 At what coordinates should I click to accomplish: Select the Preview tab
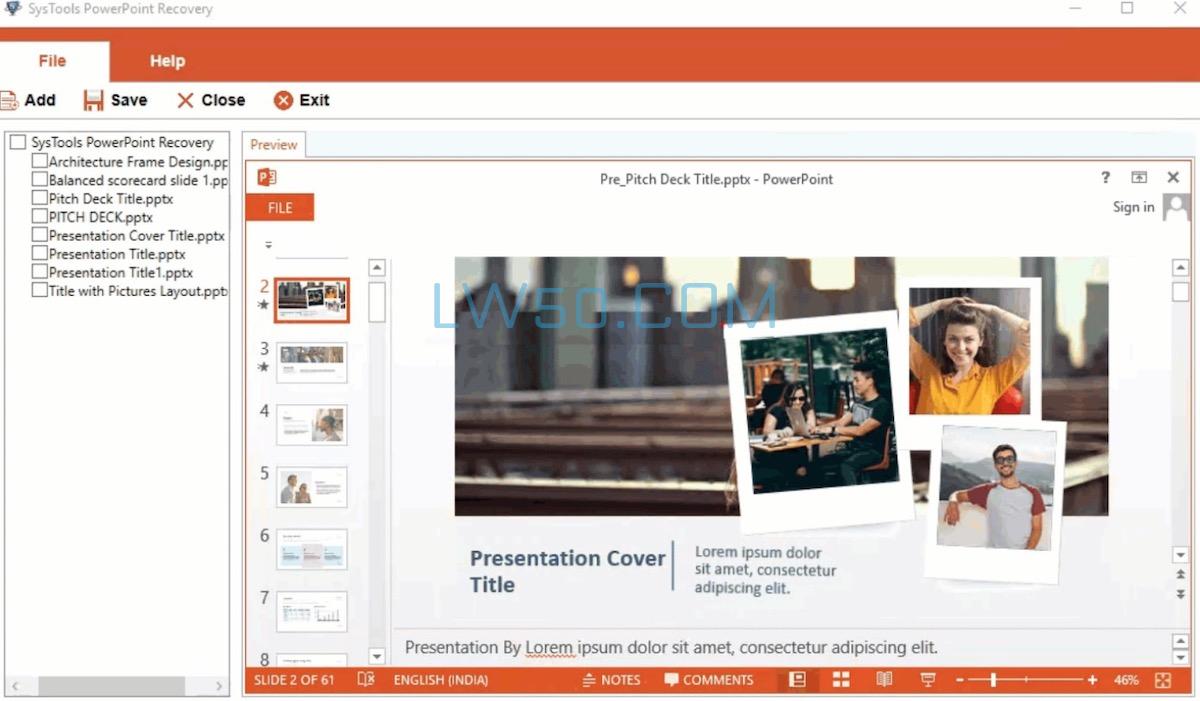273,144
